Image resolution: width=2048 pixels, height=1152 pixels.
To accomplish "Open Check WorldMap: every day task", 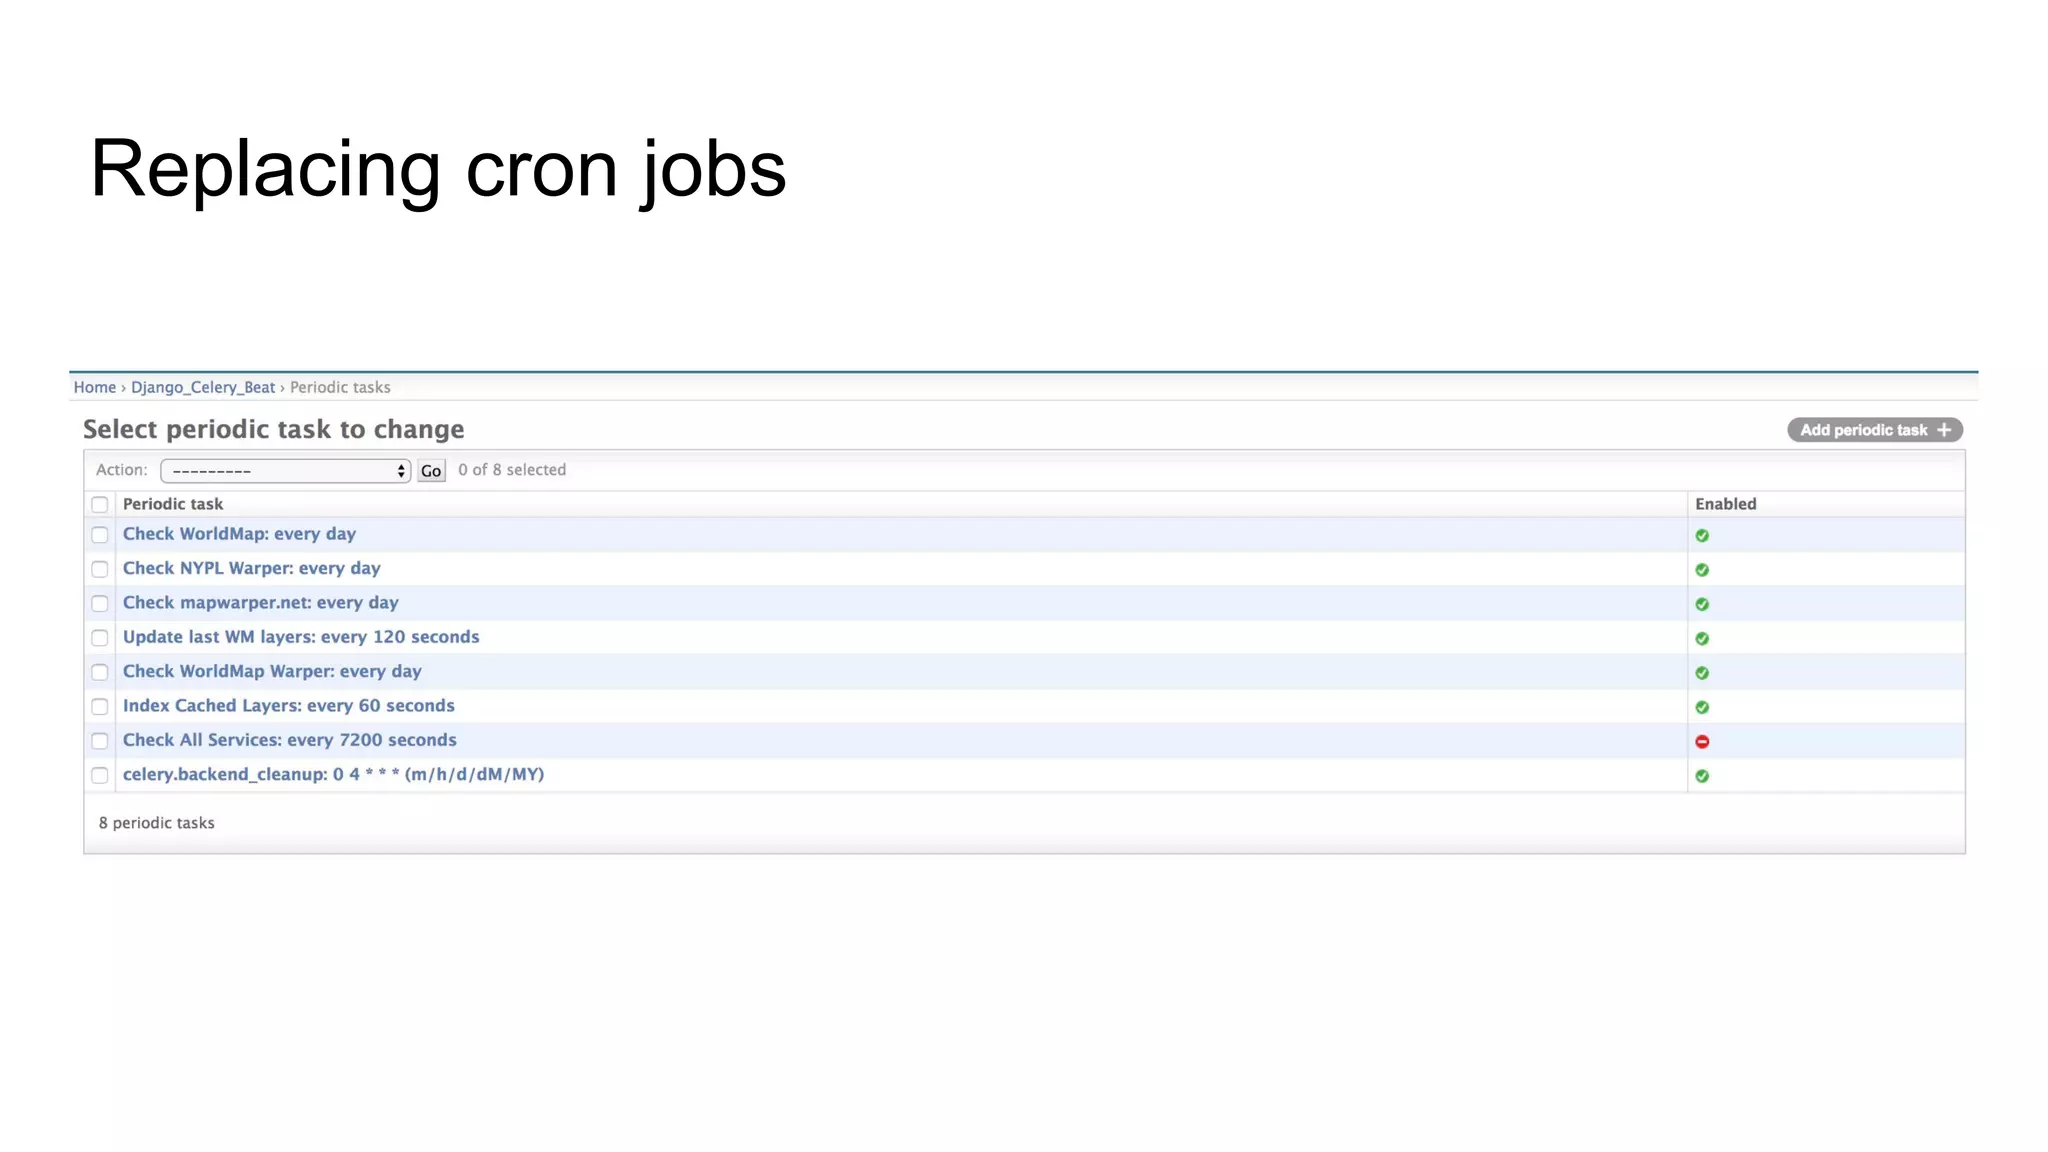I will tap(239, 534).
